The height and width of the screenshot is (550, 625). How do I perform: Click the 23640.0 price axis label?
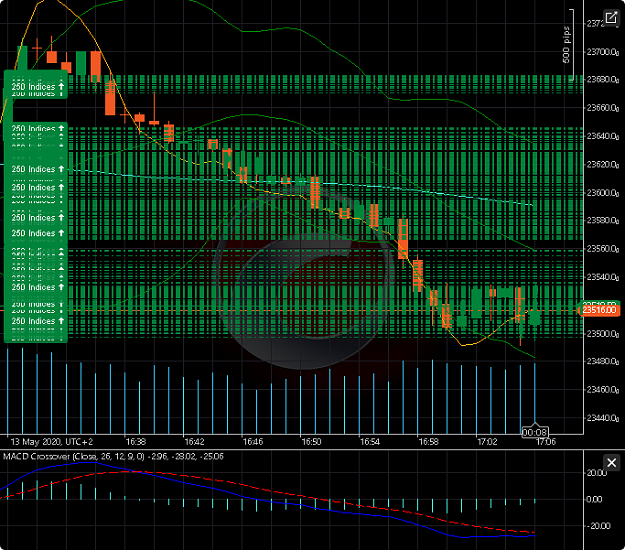[603, 136]
